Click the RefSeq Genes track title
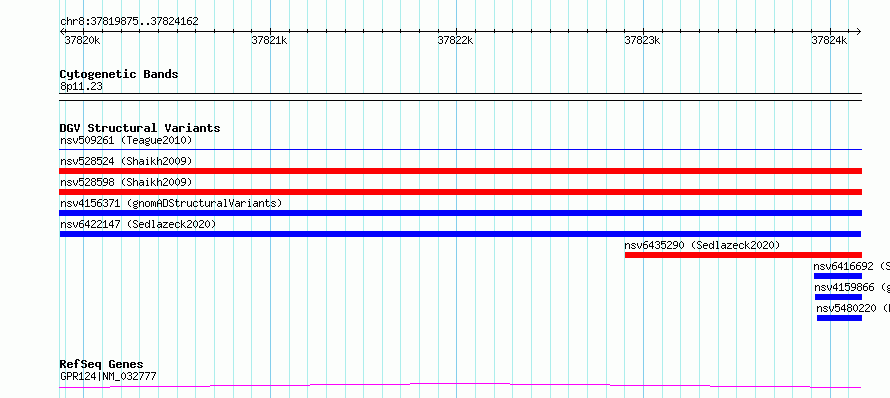 click(102, 364)
